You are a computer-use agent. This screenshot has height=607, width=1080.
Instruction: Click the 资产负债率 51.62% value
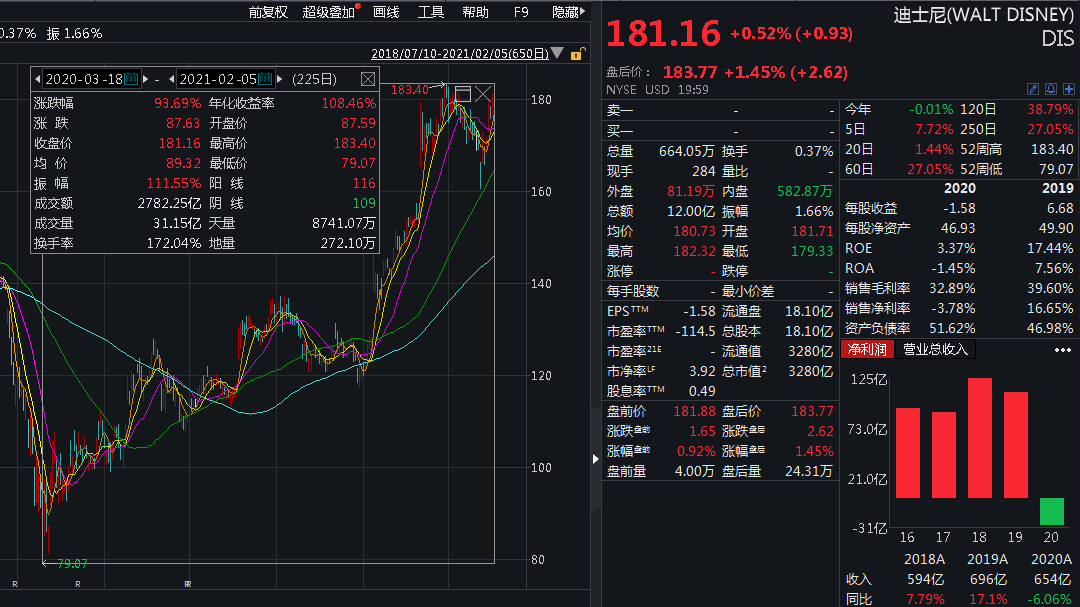pos(953,328)
